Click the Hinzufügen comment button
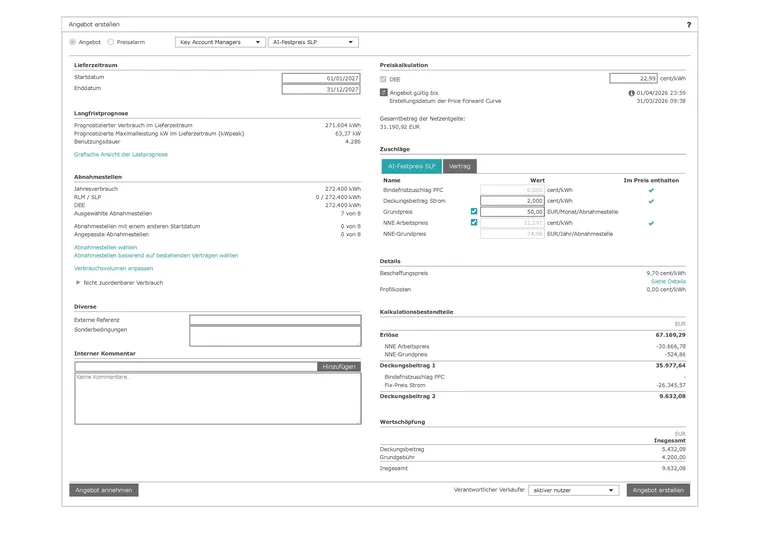Screen dimensions: 760x537 tap(339, 367)
